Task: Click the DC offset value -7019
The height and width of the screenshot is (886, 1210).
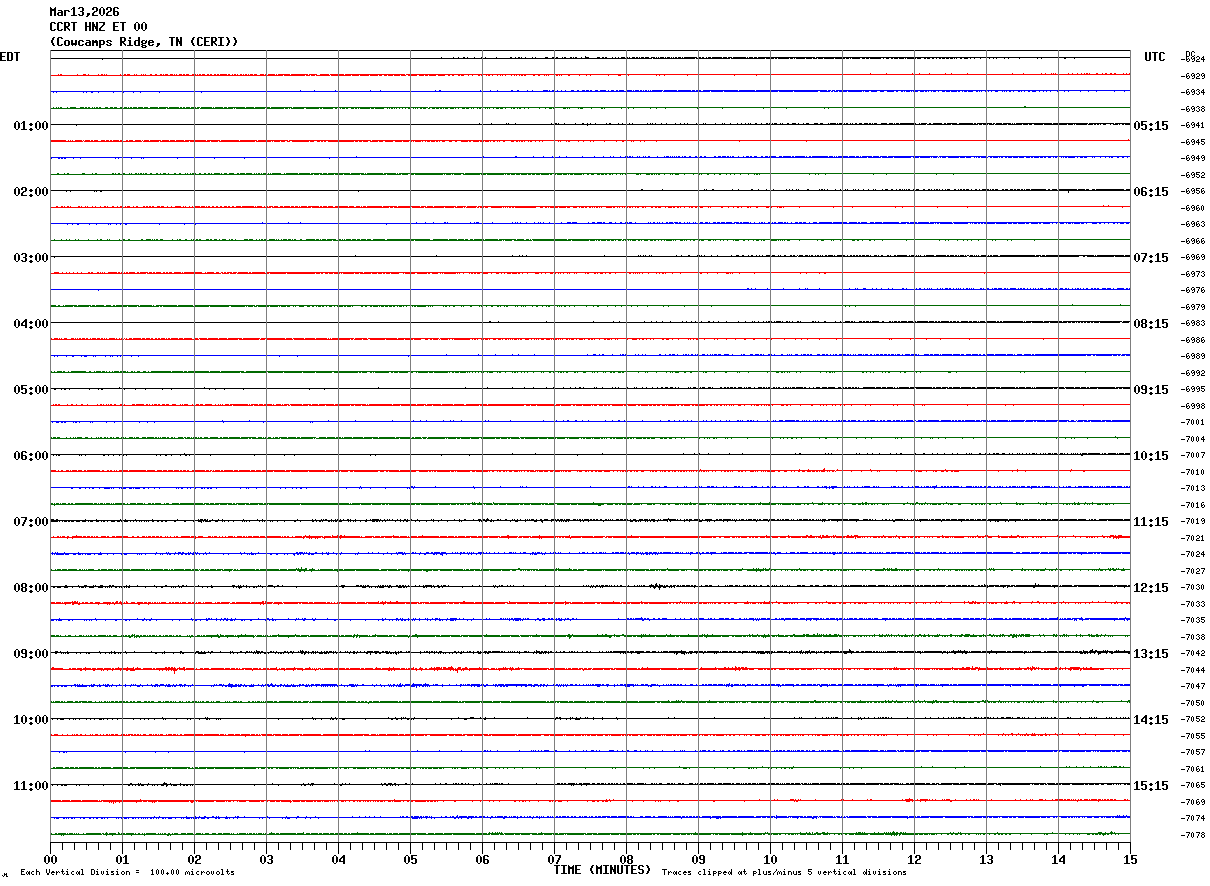Action: 1193,521
